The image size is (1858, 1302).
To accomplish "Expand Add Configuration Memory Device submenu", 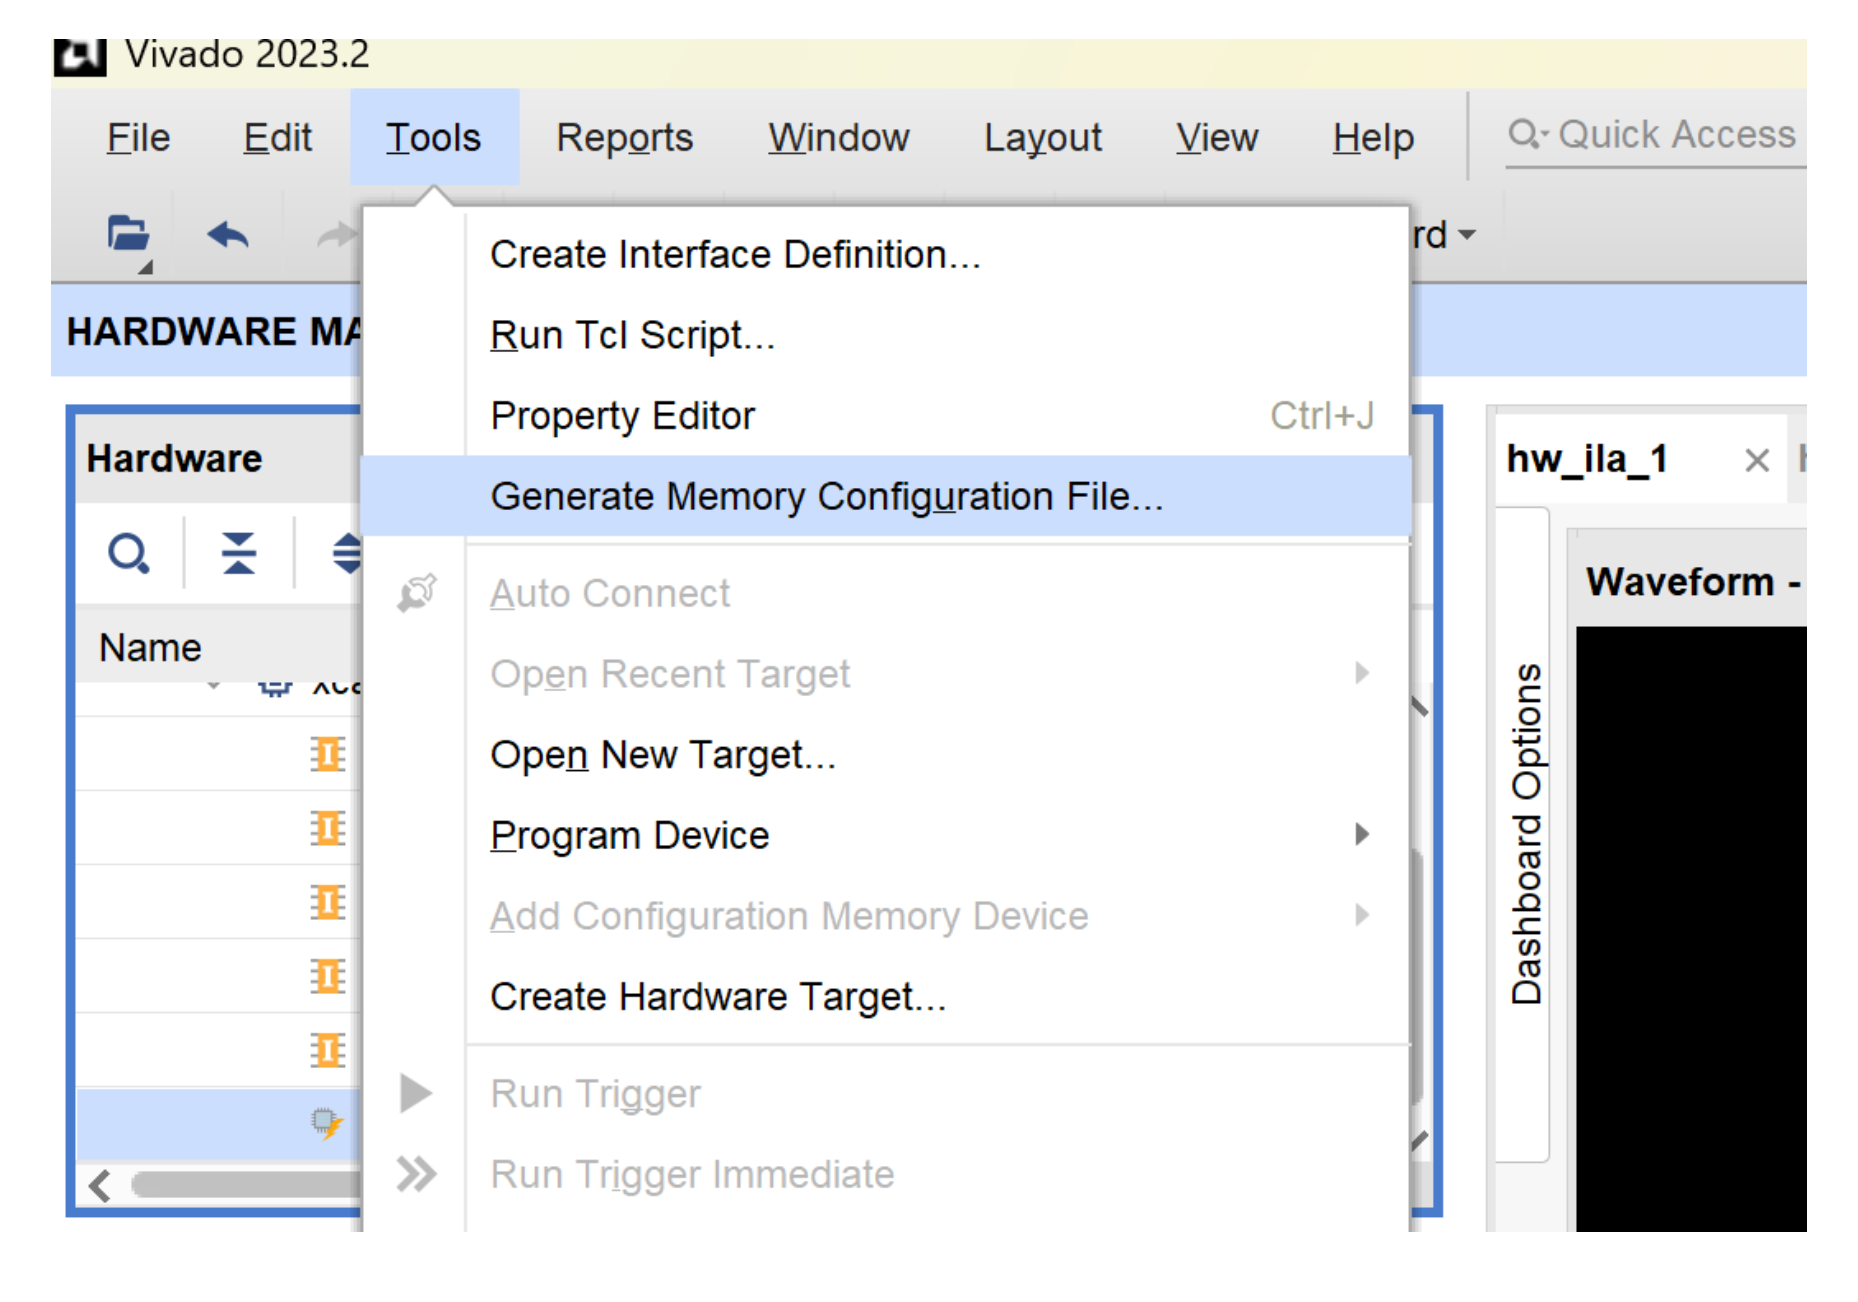I will click(1361, 916).
